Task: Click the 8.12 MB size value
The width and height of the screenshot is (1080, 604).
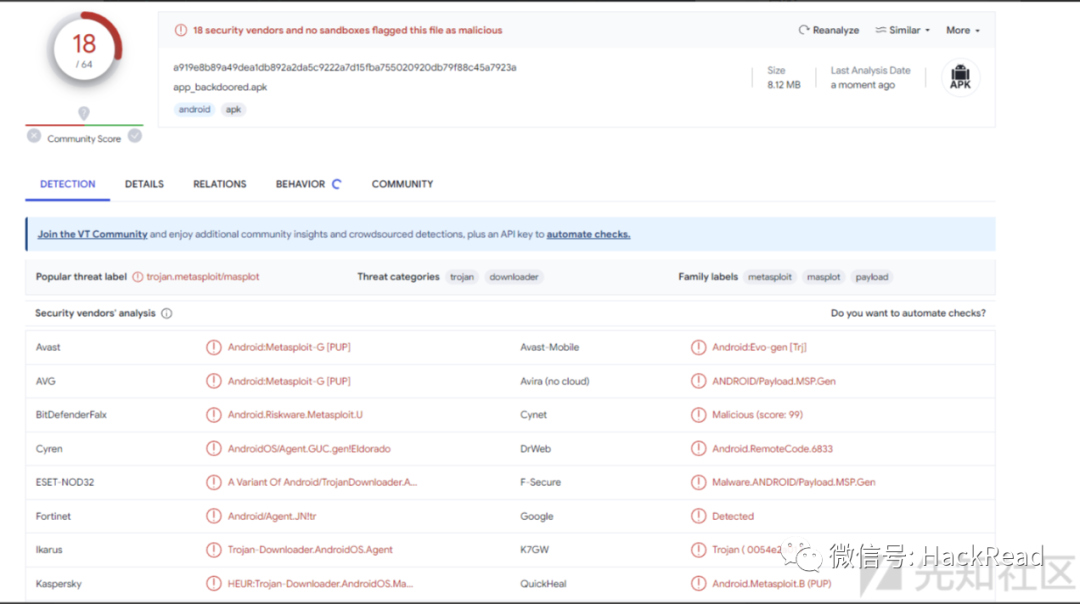Action: [784, 85]
